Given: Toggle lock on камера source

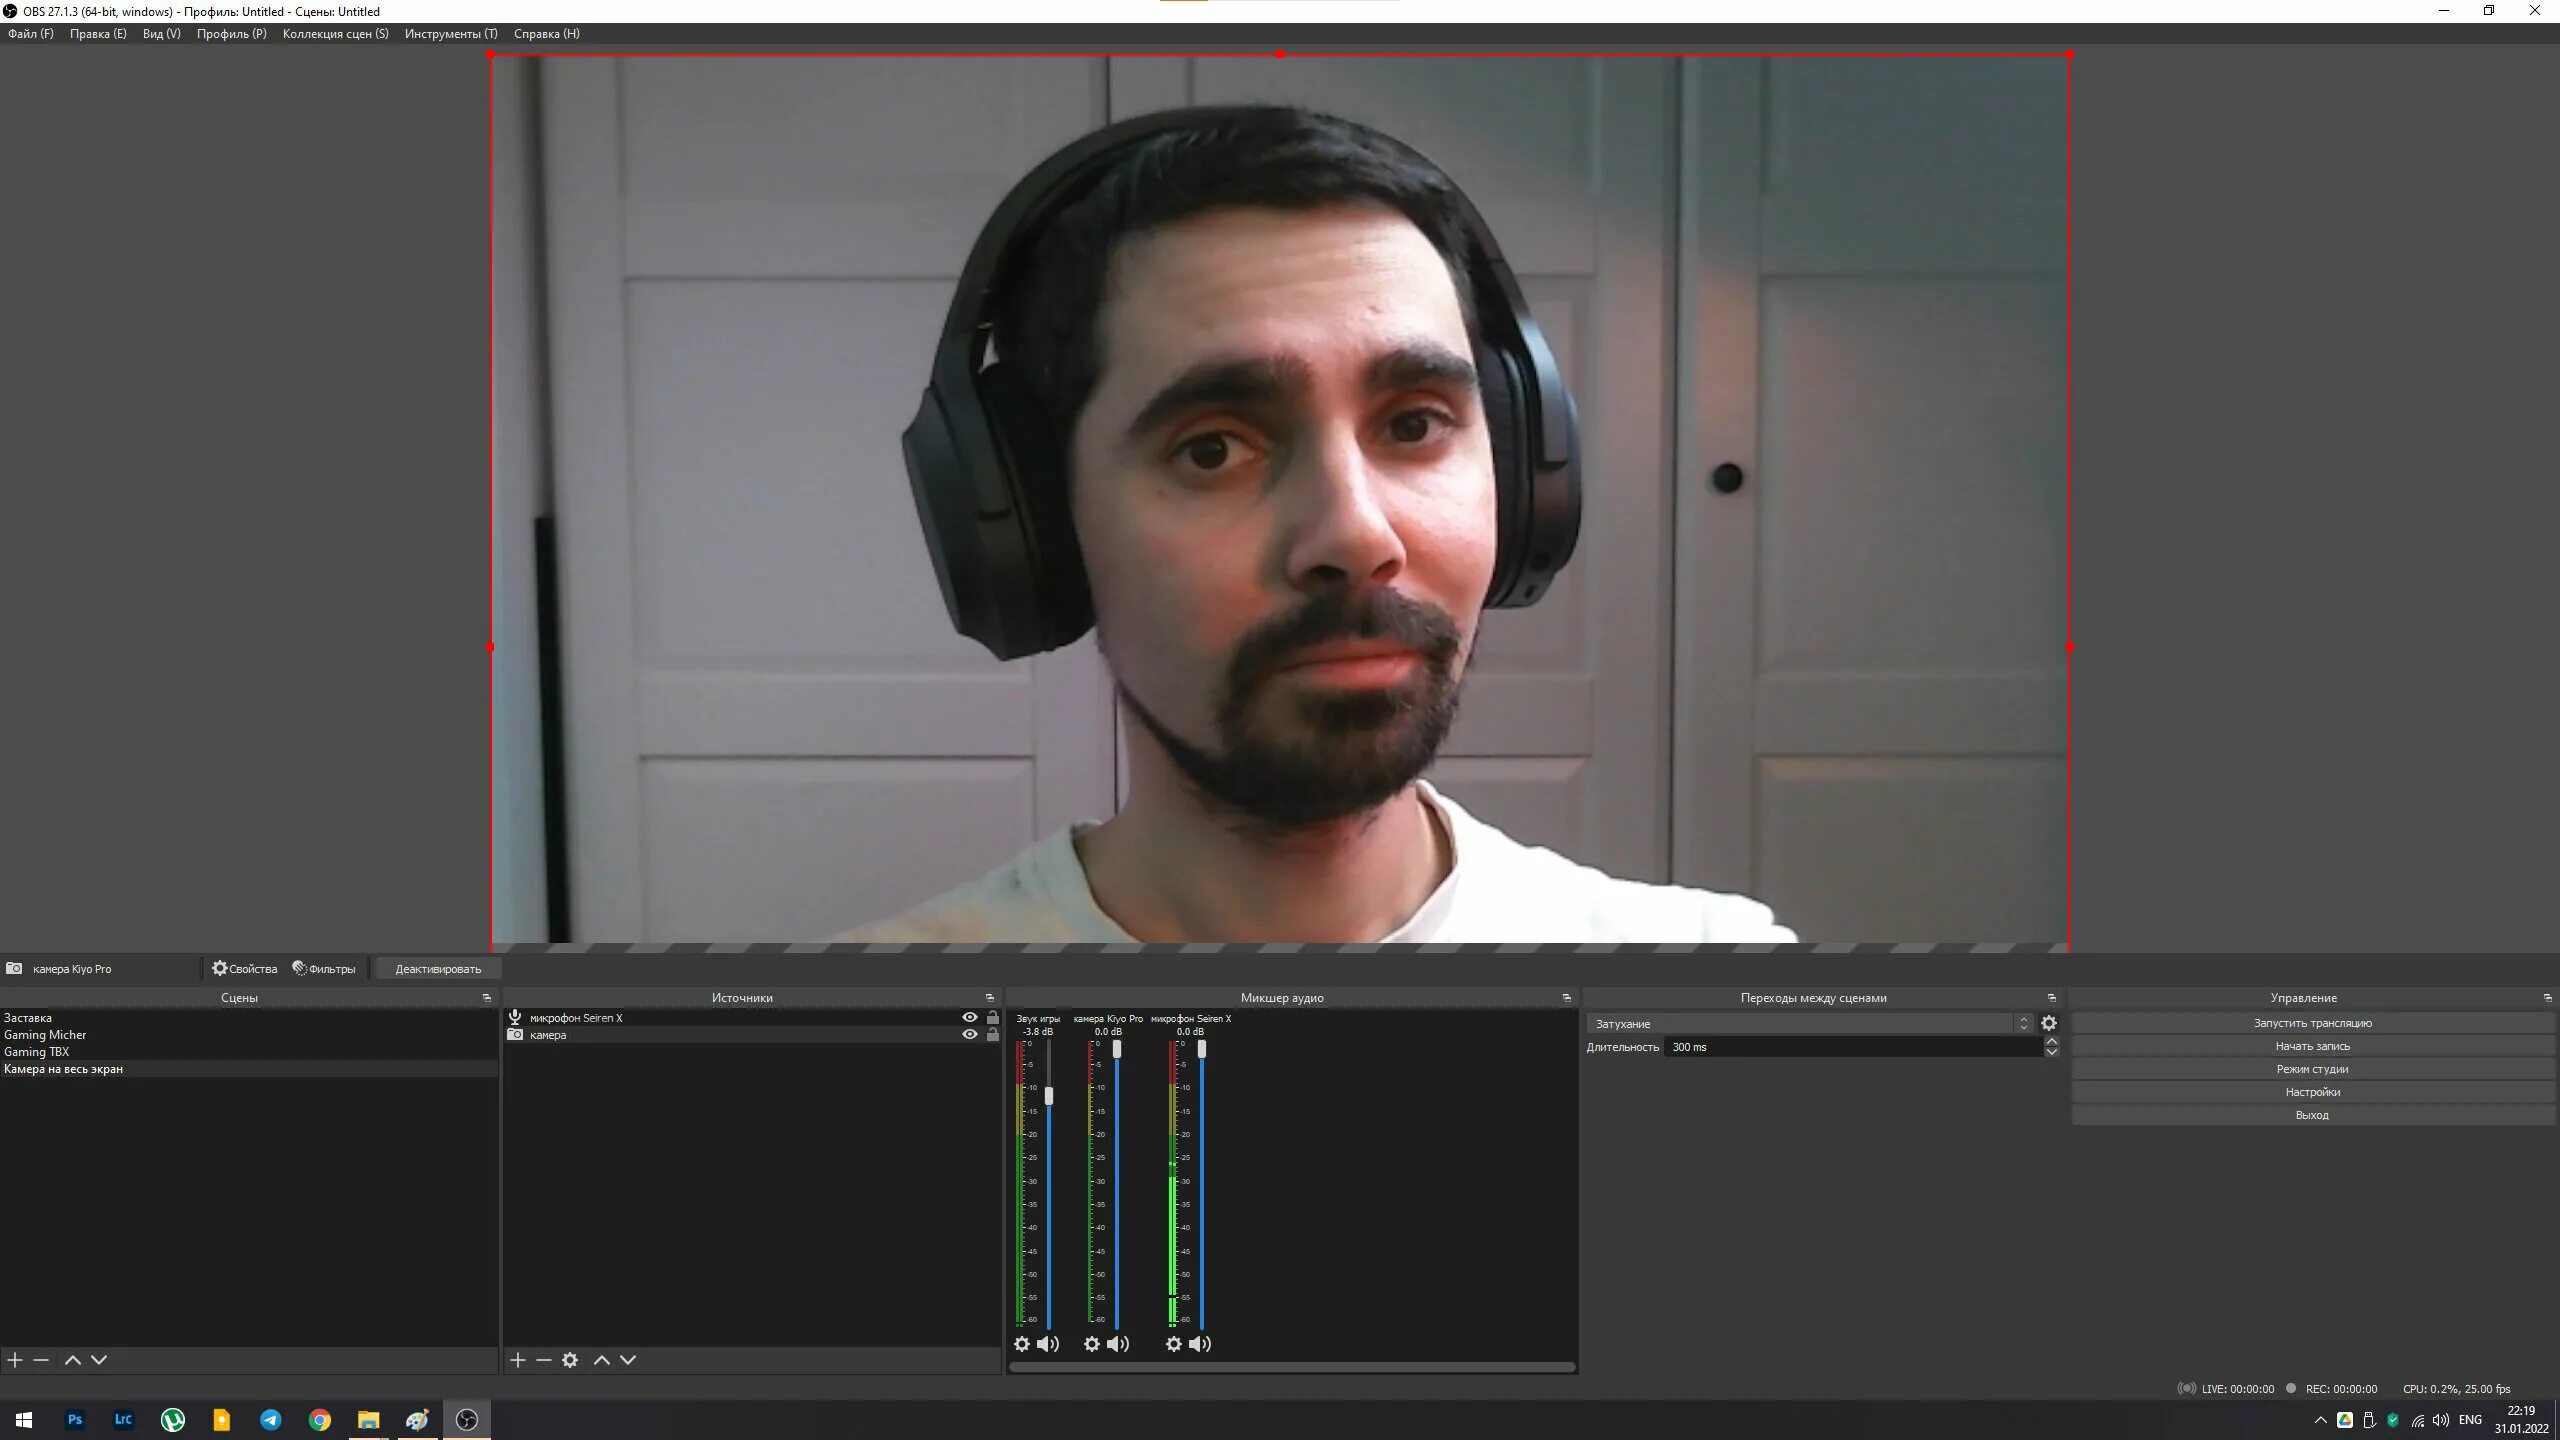Looking at the screenshot, I should click(x=993, y=1034).
